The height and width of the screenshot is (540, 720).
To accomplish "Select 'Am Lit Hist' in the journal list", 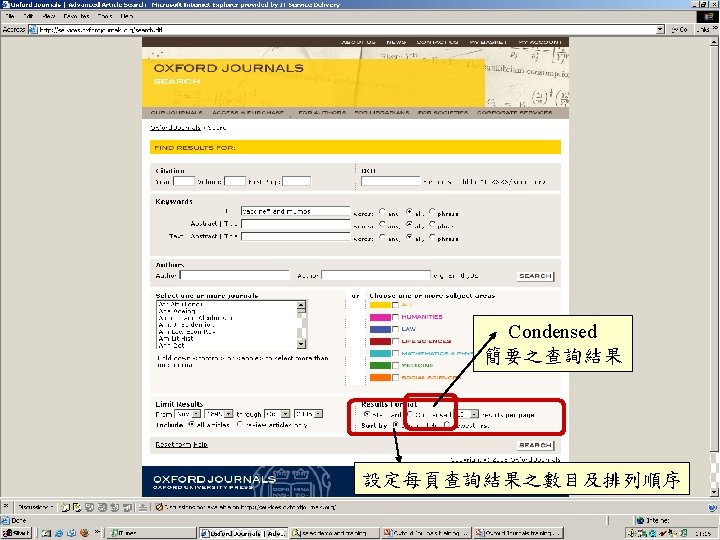I will pyautogui.click(x=176, y=338).
